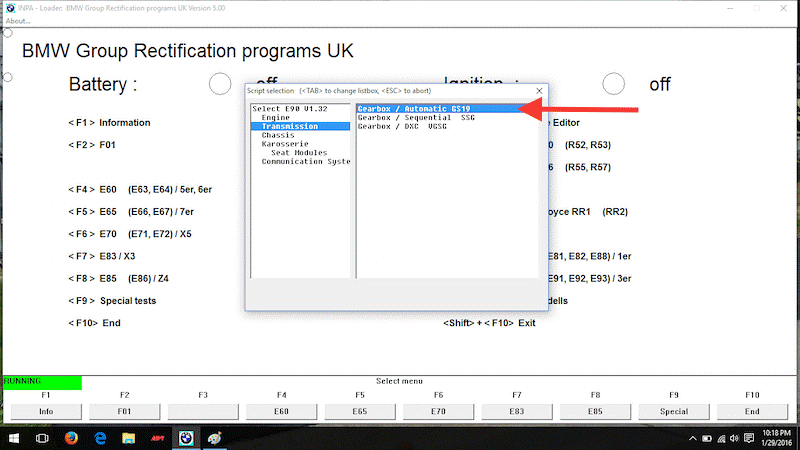The height and width of the screenshot is (450, 800).
Task: Open Firefox from the taskbar
Action: click(71, 438)
